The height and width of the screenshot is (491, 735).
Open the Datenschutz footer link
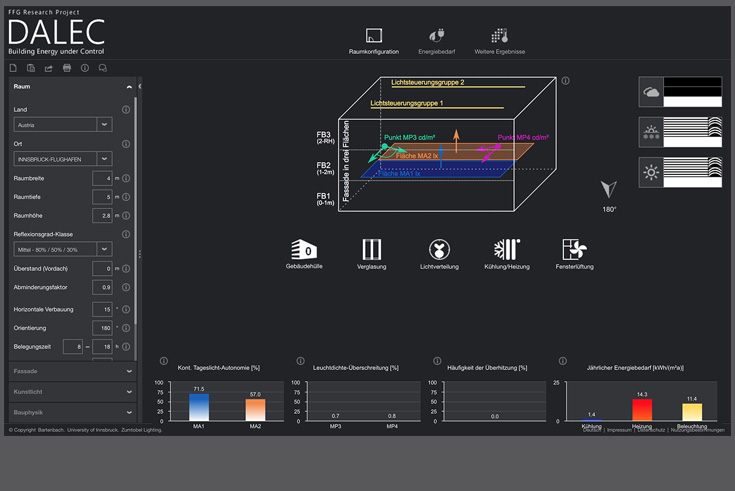652,430
